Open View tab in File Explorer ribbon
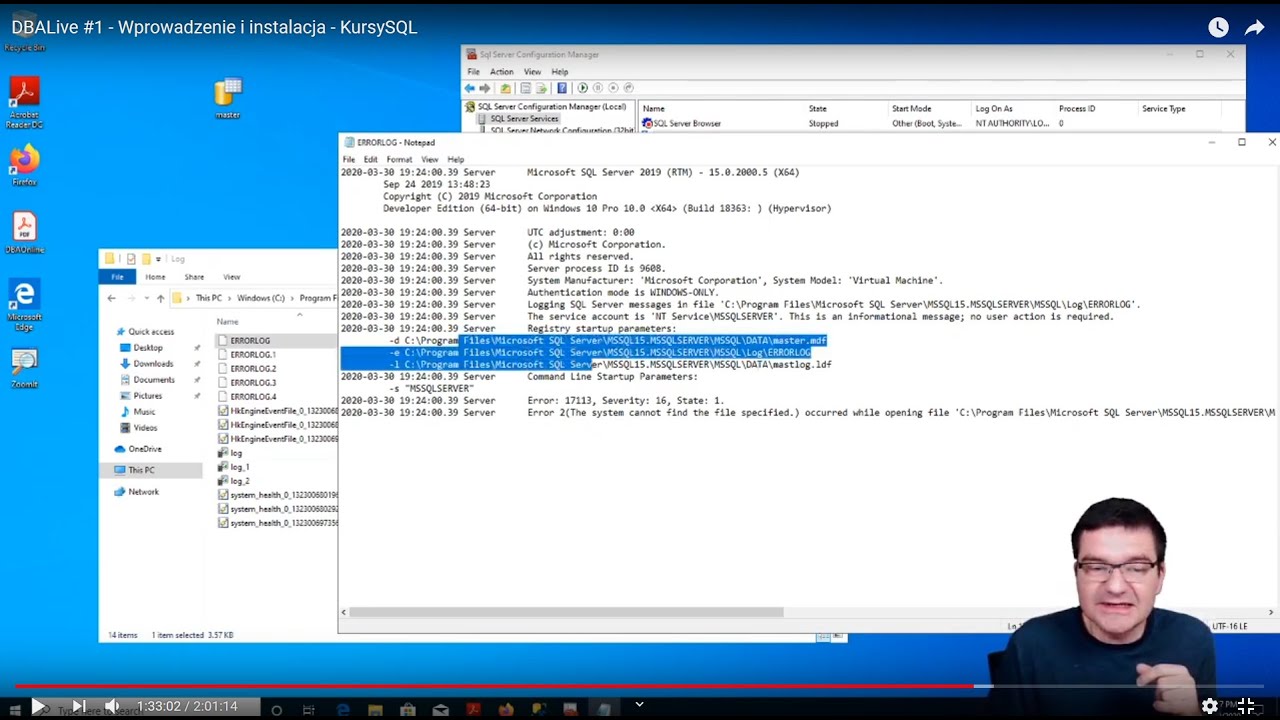This screenshot has height=720, width=1280. (x=231, y=277)
